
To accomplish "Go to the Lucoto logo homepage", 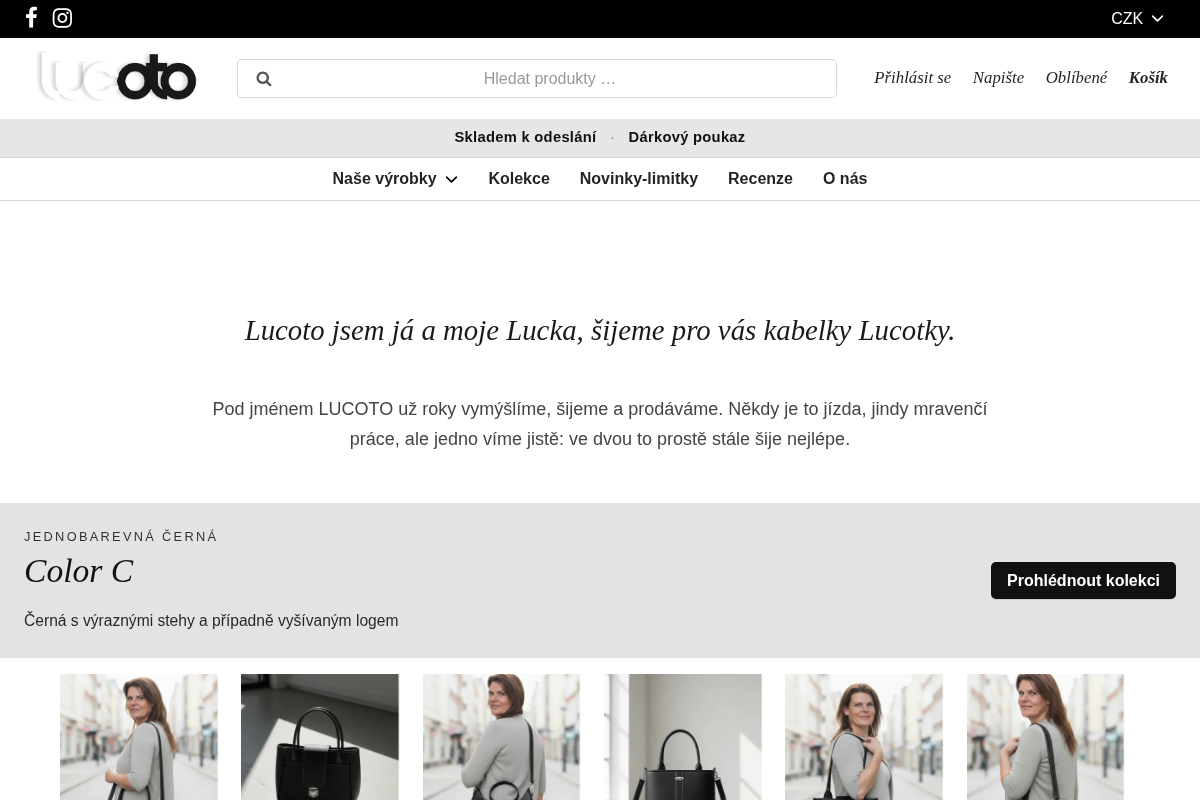I will (x=117, y=77).
